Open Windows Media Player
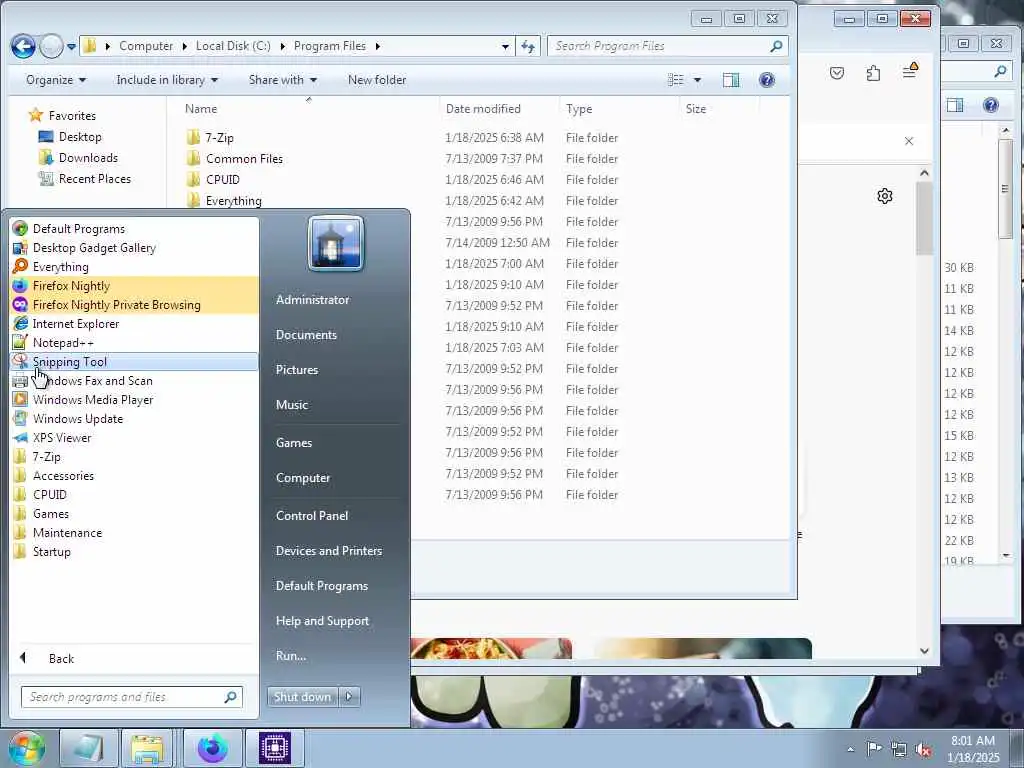Screen dimensions: 1024x768 [x=134, y=400]
